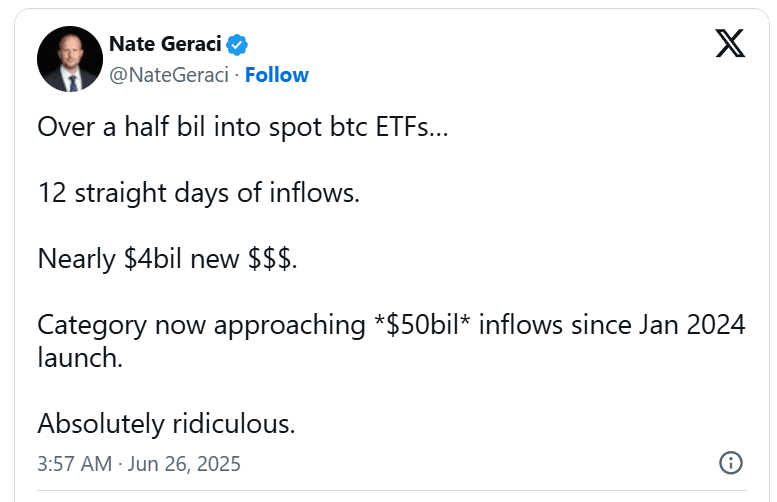Click the '12 straight days of inflows.' line
777x502 pixels.
tap(198, 193)
